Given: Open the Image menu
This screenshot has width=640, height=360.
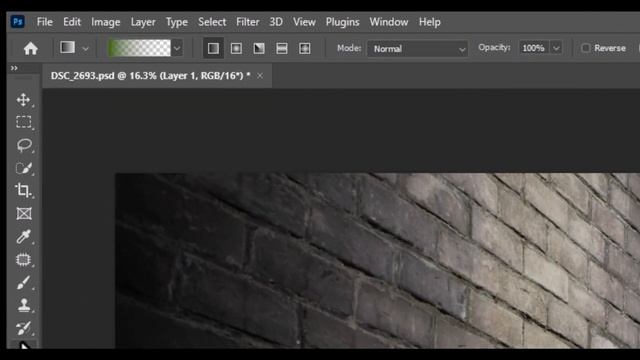Looking at the screenshot, I should click(x=105, y=22).
